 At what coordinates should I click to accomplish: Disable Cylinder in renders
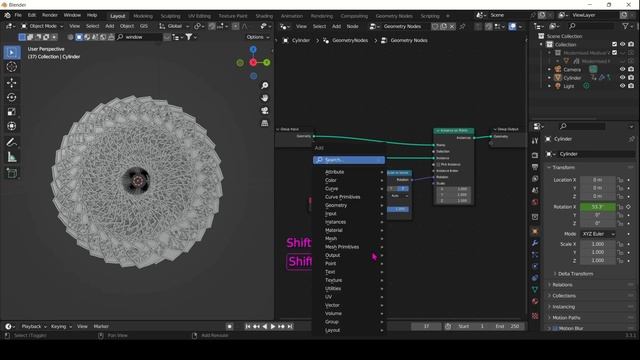pos(631,78)
